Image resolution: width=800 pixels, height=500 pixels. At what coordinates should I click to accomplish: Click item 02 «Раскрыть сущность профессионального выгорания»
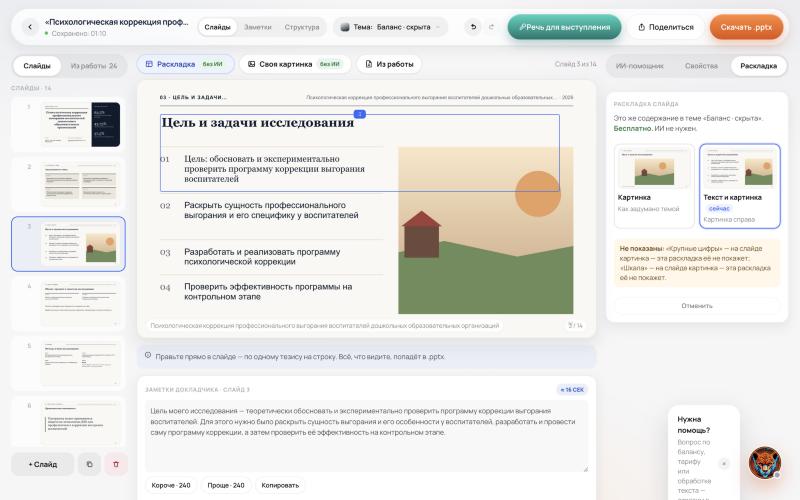271,210
